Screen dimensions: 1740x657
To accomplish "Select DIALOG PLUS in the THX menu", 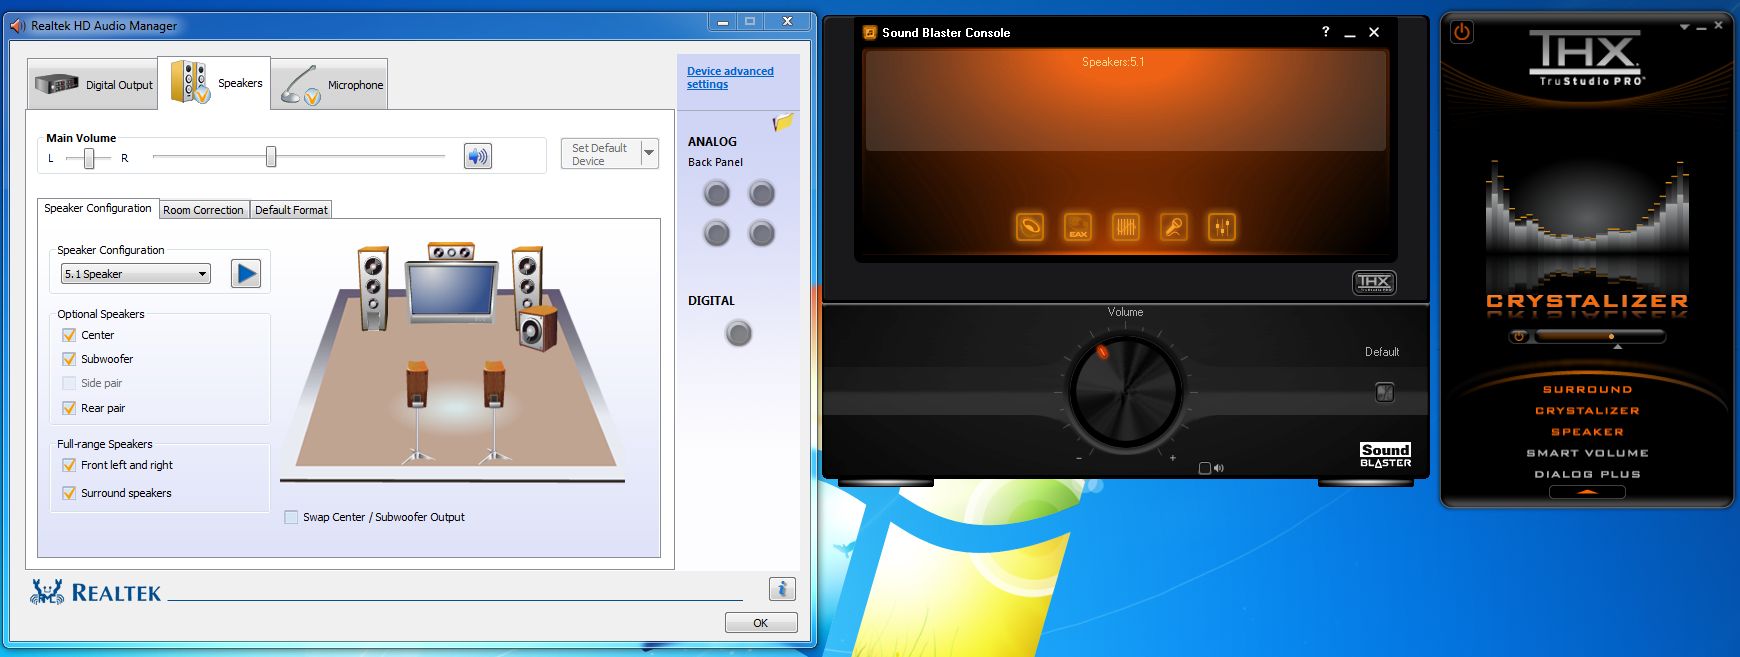I will [1587, 474].
